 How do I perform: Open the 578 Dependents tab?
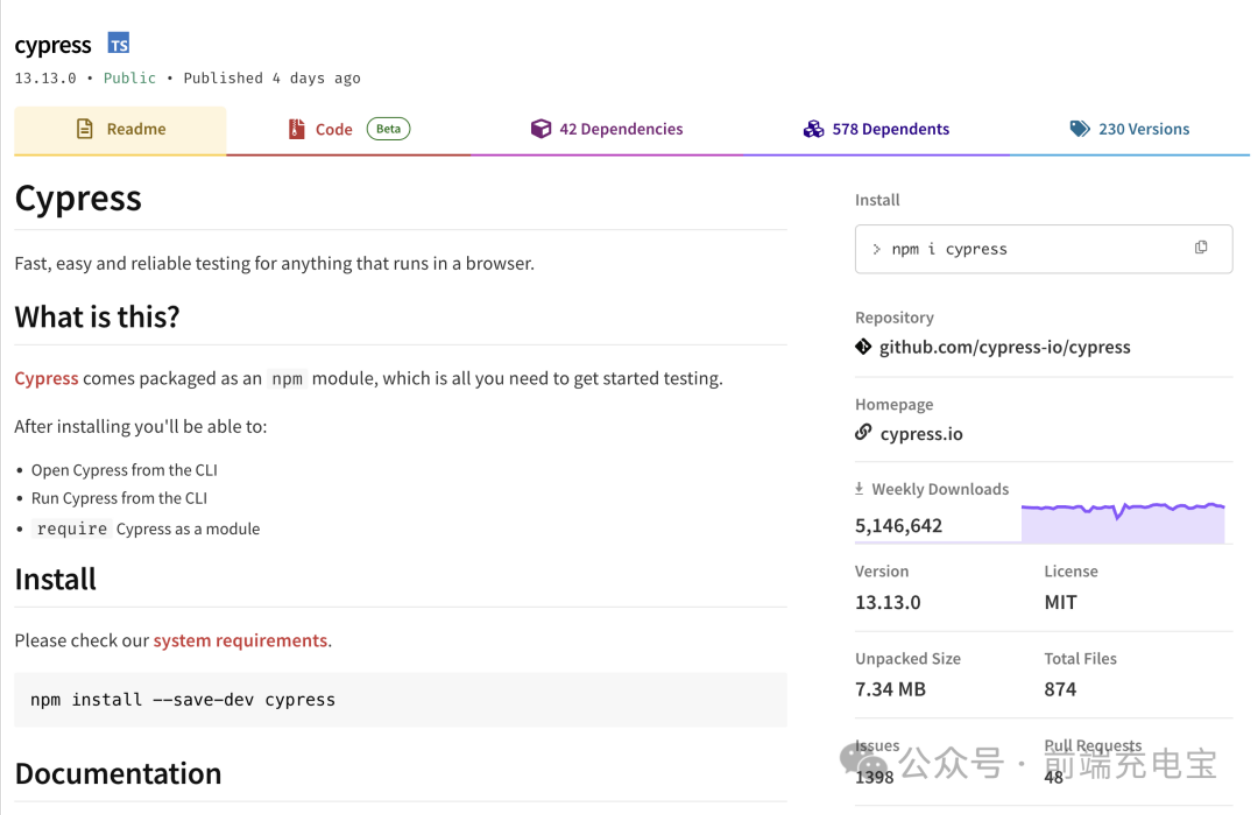[x=877, y=130]
